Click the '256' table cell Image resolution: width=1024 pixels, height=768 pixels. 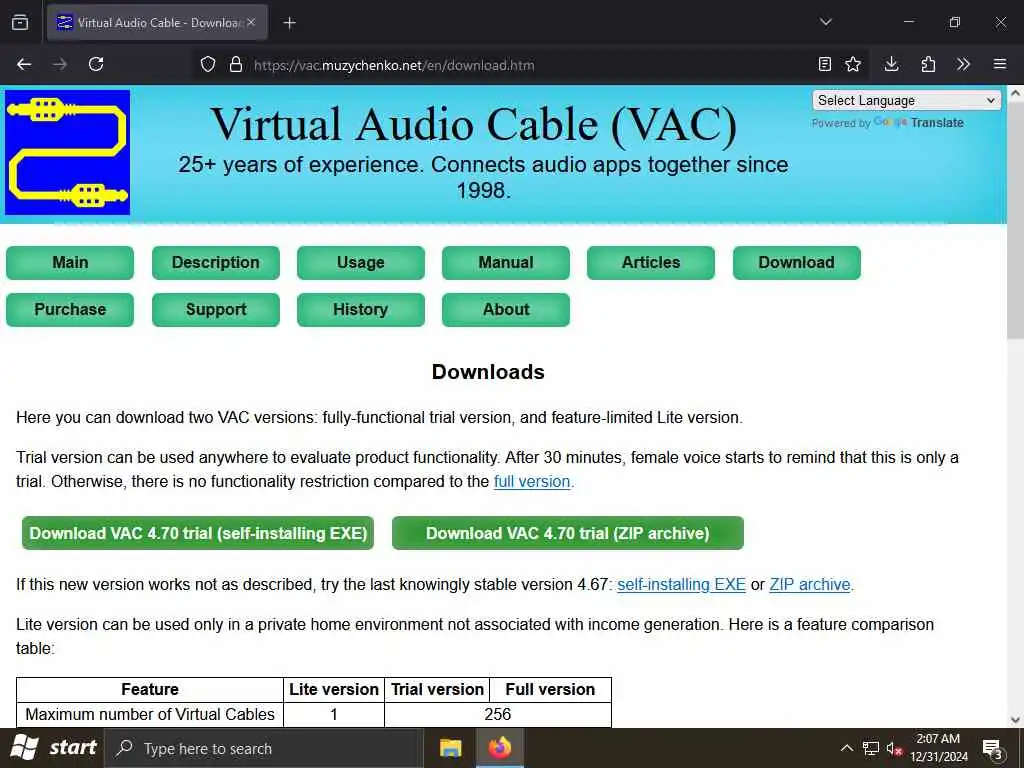tap(498, 714)
